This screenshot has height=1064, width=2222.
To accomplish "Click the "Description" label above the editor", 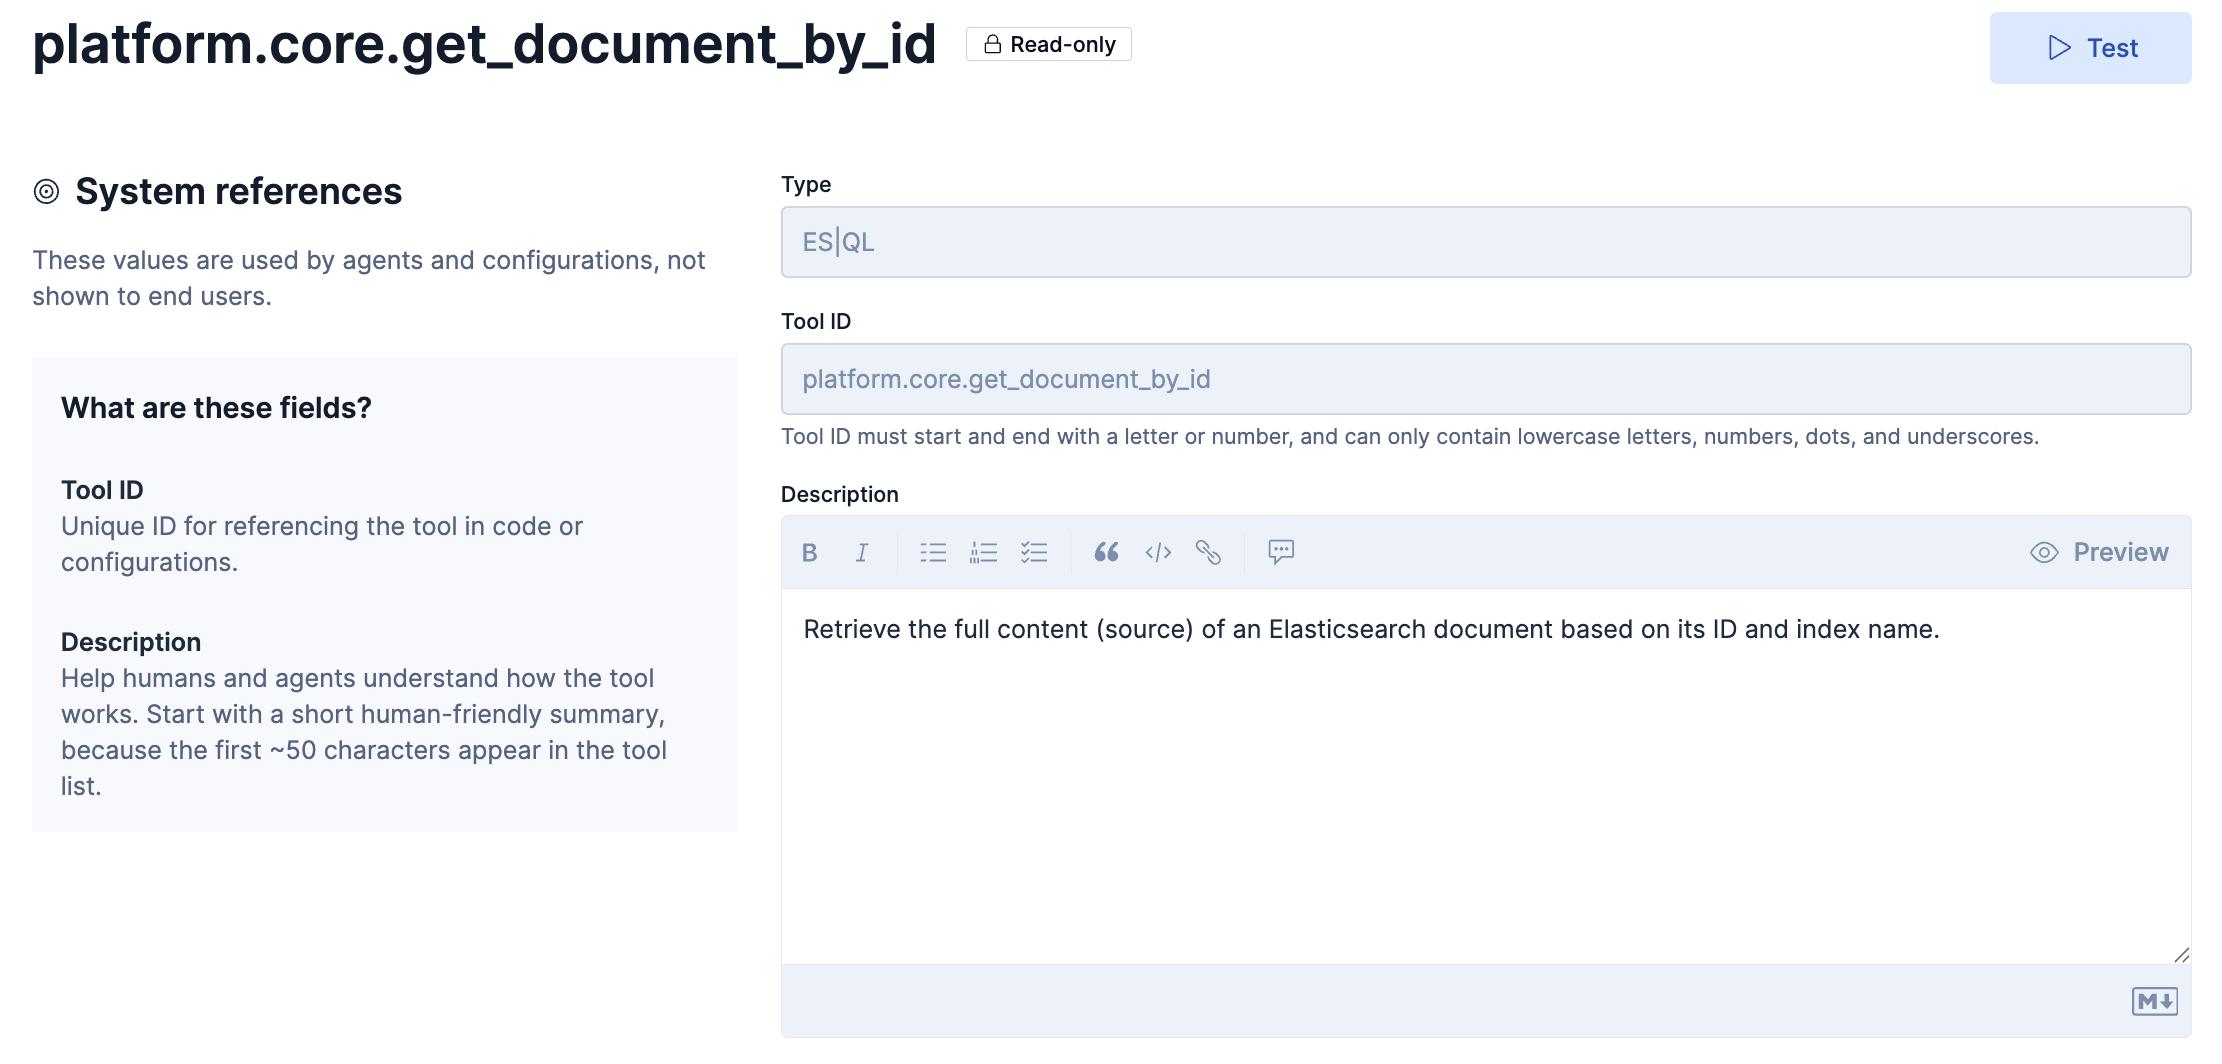I will pos(840,494).
